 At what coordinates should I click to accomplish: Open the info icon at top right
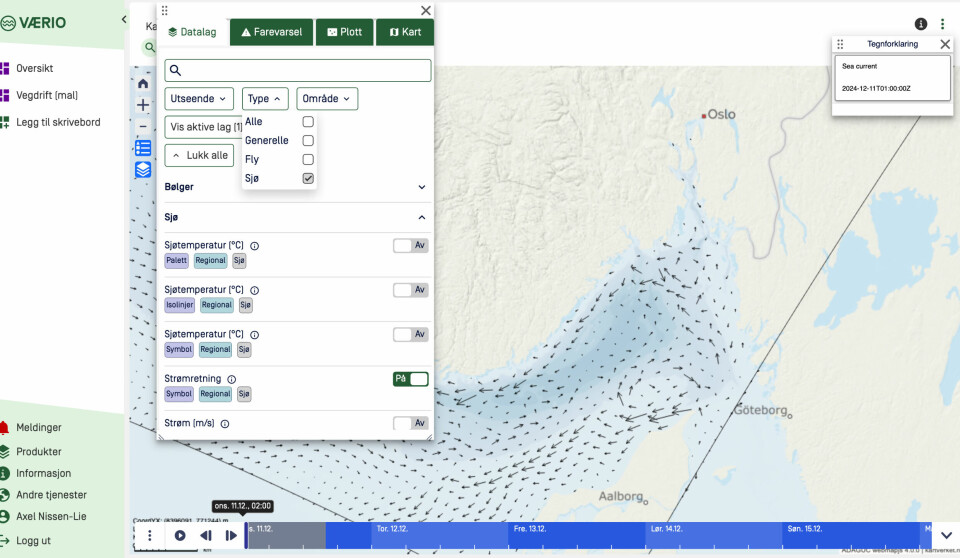[x=921, y=24]
